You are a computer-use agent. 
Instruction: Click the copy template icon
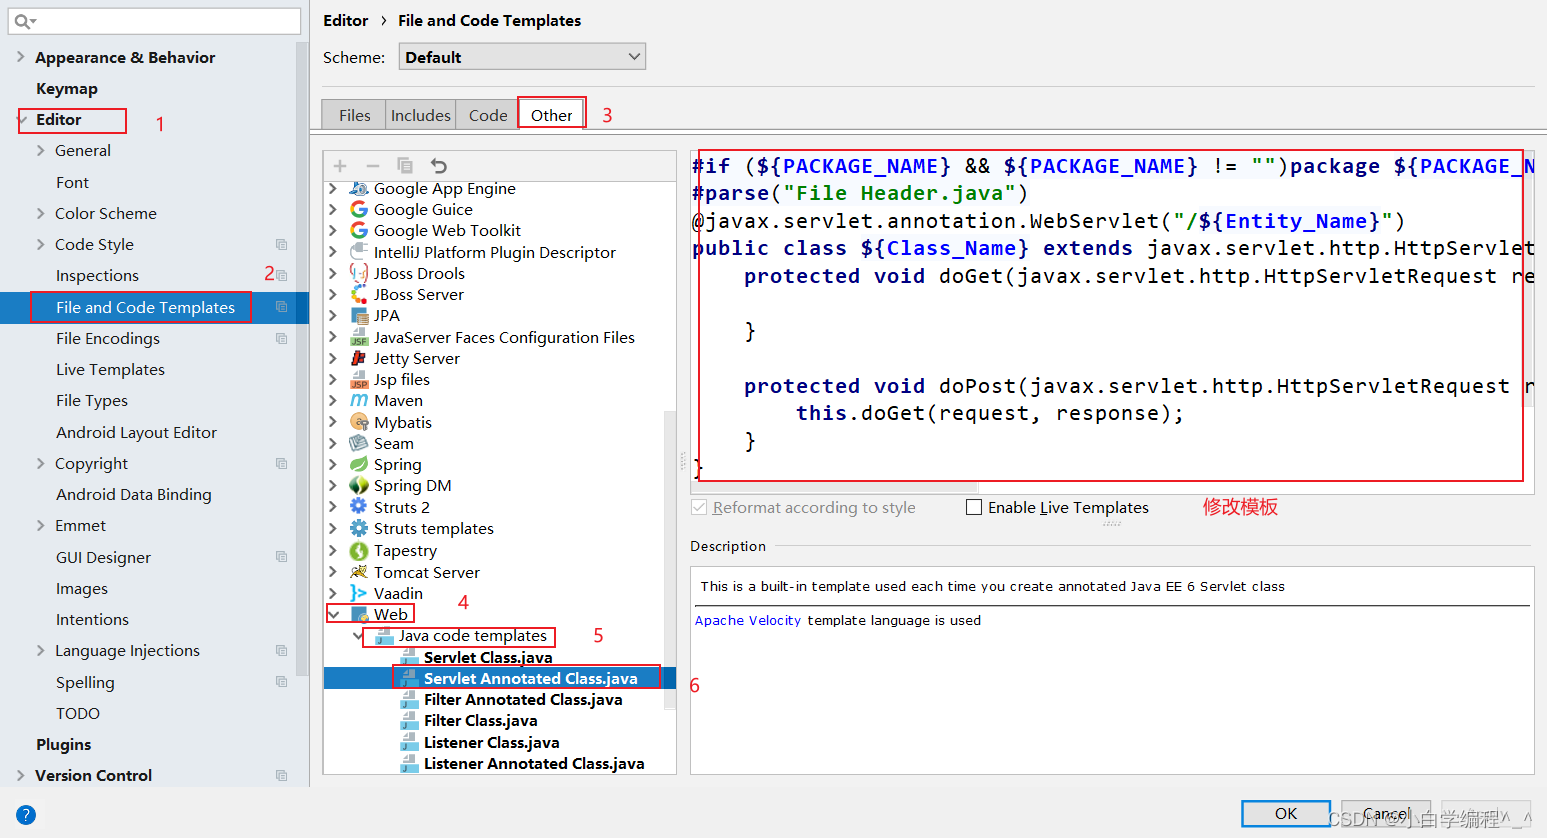405,166
